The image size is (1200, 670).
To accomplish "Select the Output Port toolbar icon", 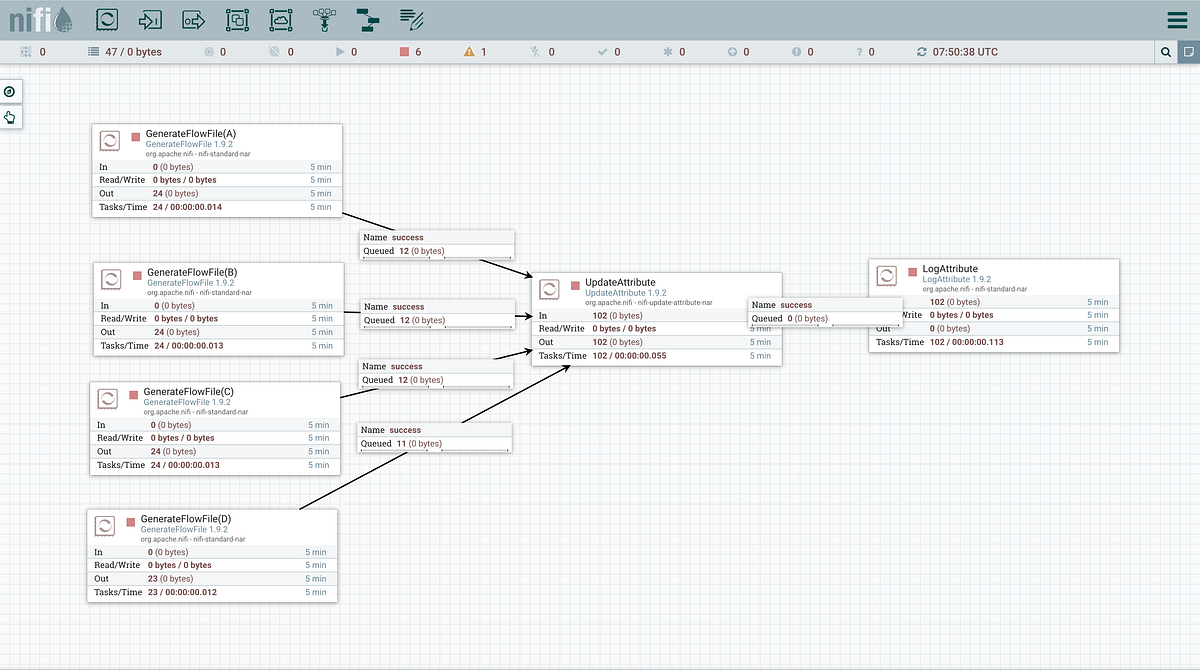I will (193, 18).
